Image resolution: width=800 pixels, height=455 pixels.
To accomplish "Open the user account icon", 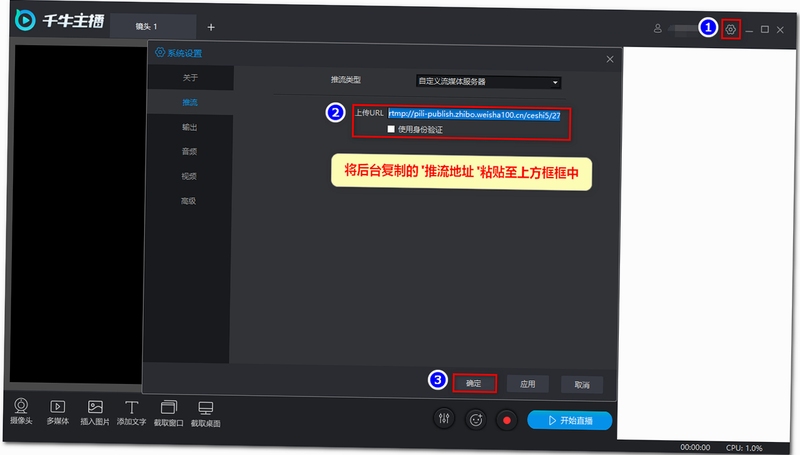I will (658, 29).
